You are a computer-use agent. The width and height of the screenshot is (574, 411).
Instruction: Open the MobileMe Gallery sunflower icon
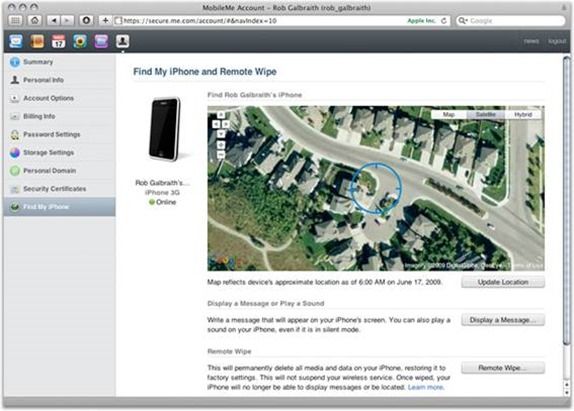(x=80, y=41)
